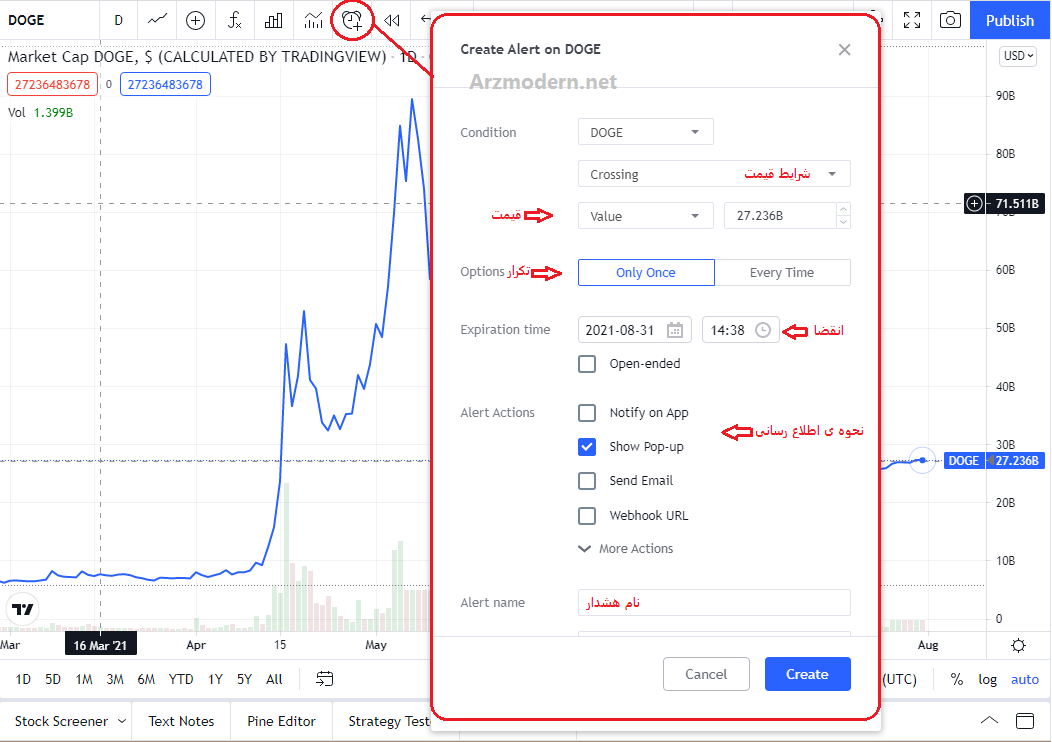Enable Notify on App checkbox
Image resolution: width=1052 pixels, height=742 pixels.
click(587, 413)
